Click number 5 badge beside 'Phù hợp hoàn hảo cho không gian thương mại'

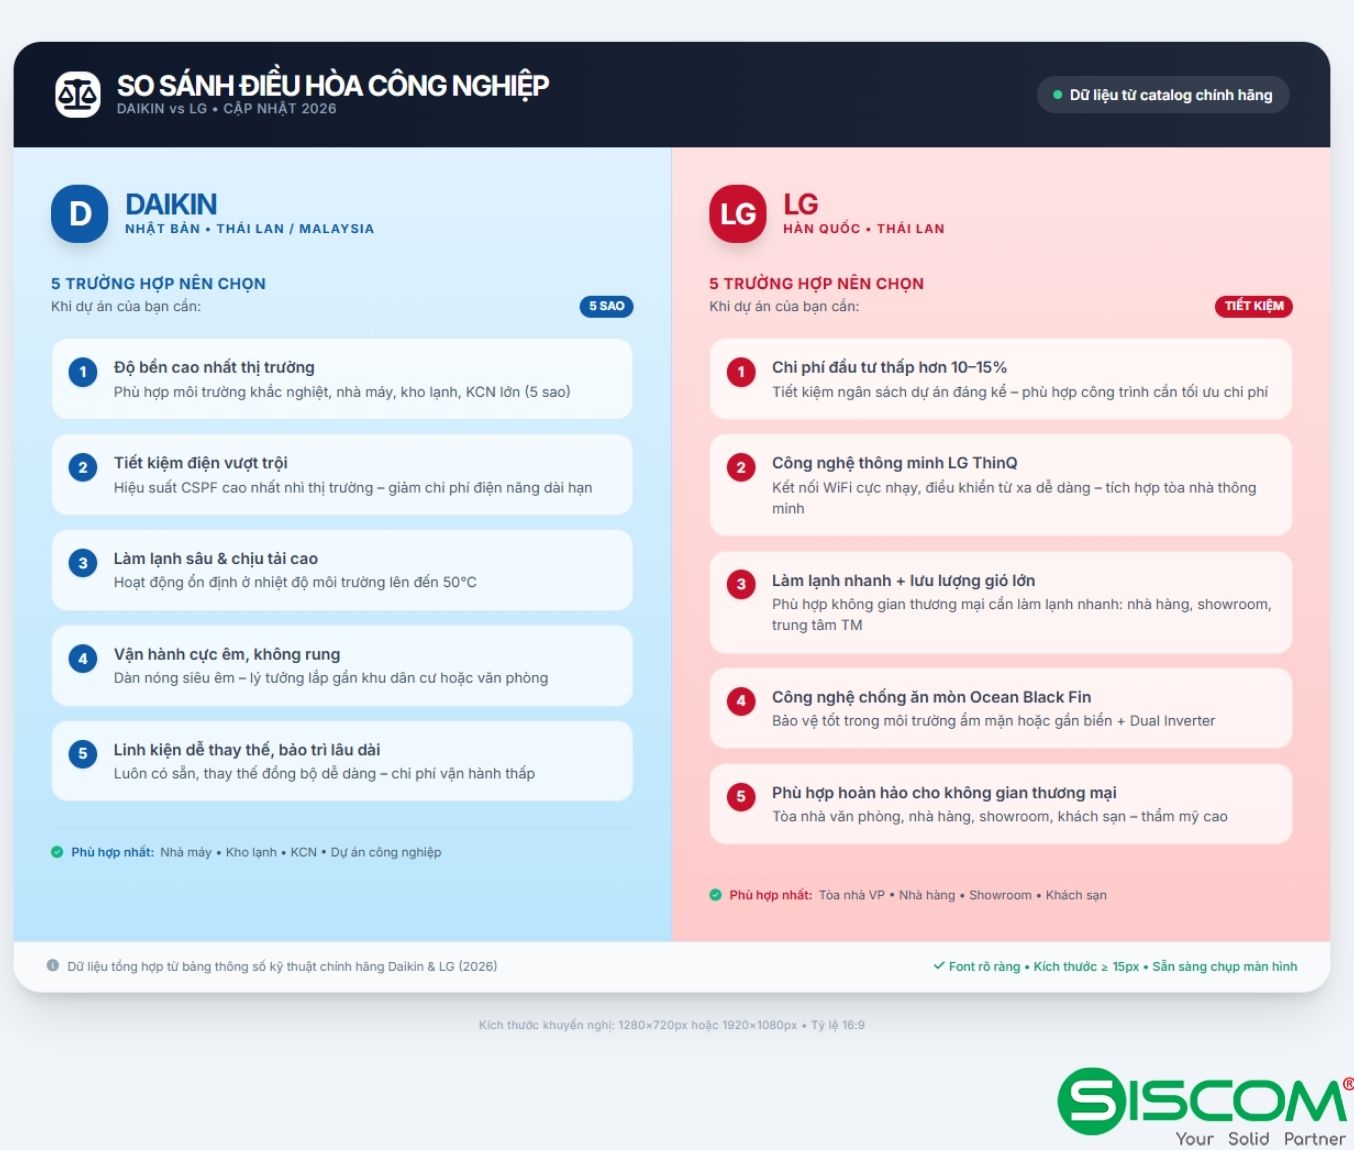(741, 797)
